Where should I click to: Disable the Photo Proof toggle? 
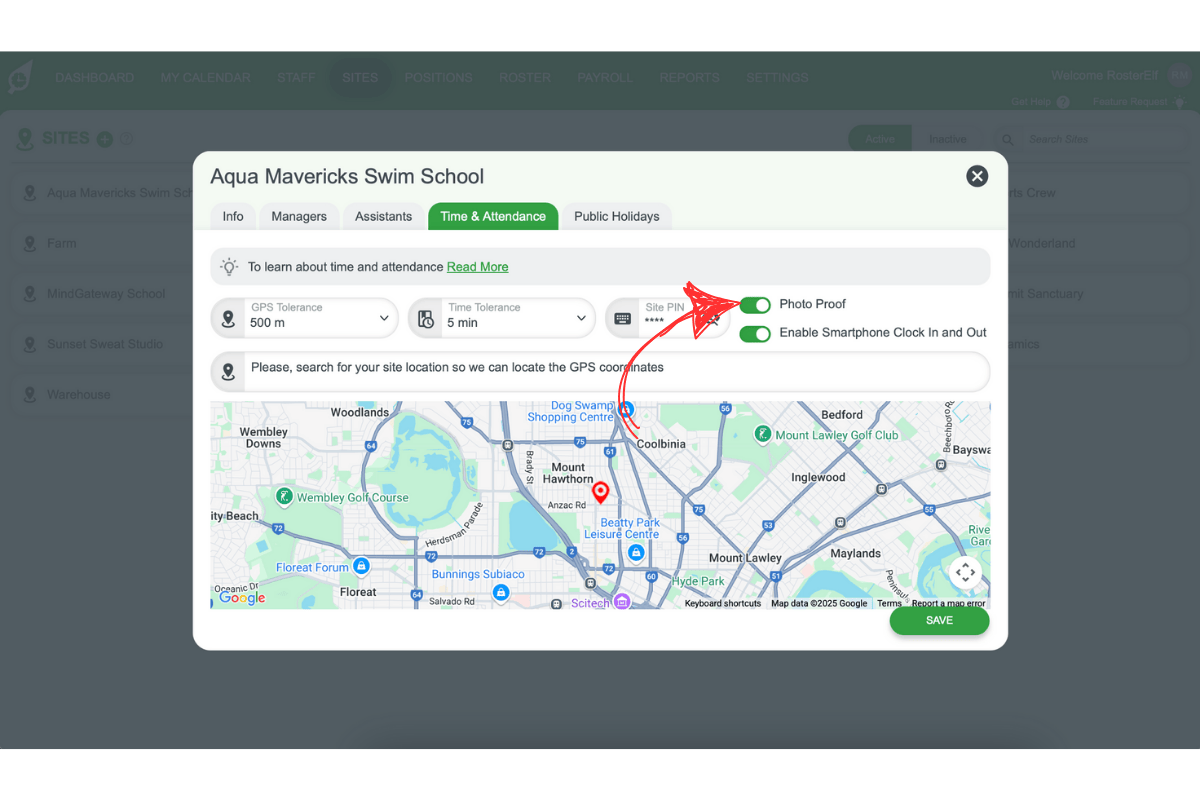click(755, 305)
